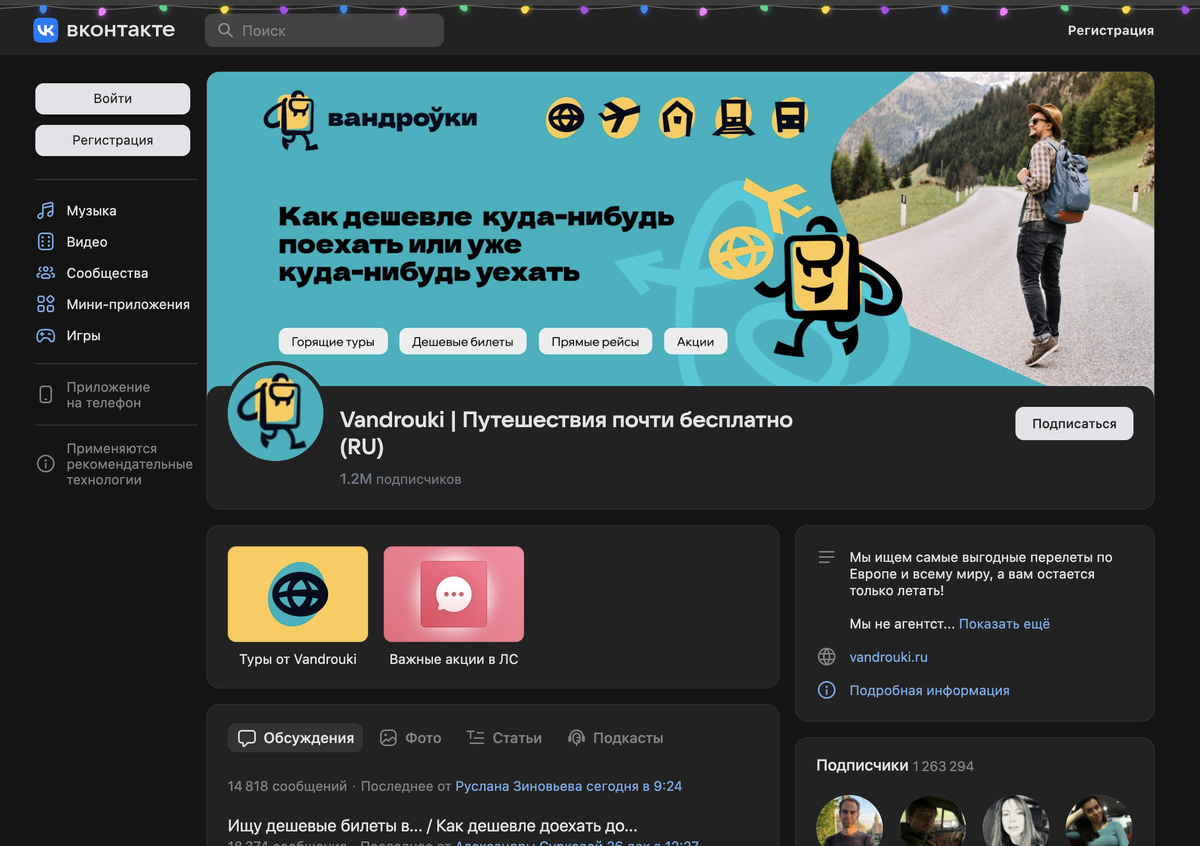
Task: Click the house icon in cover banner
Action: 677,119
